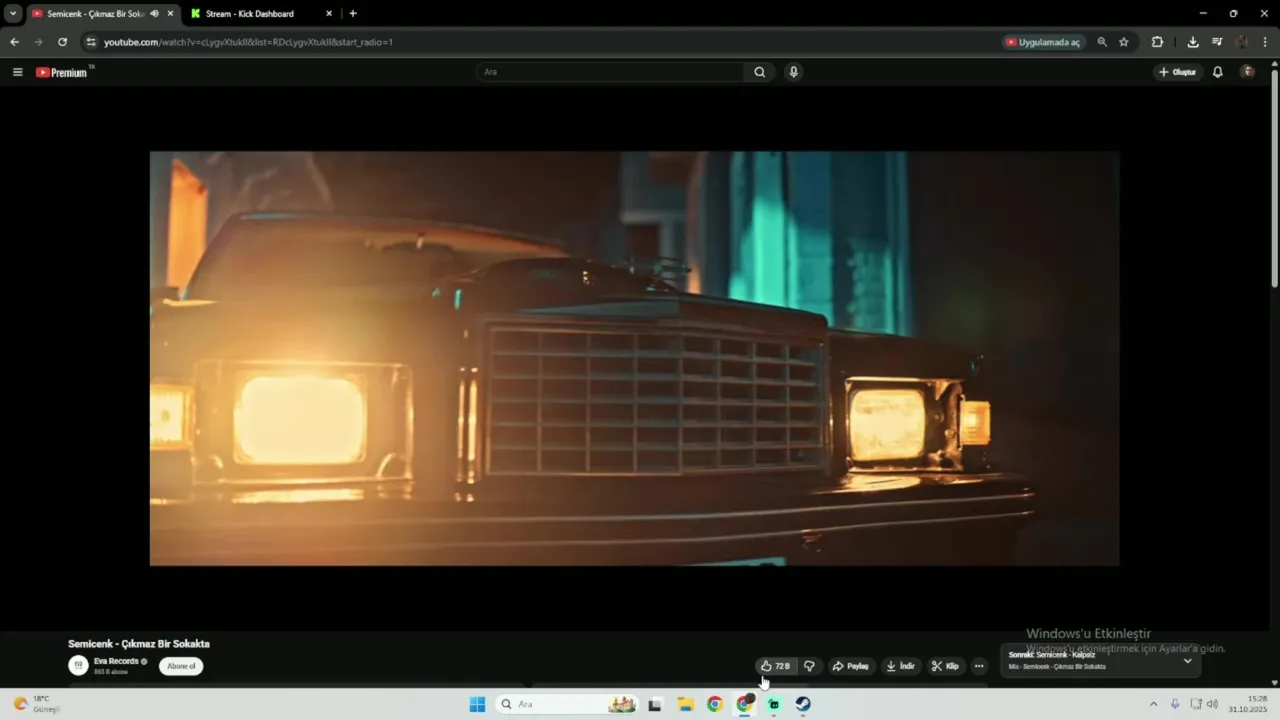Click the browser address bar URL
This screenshot has width=1280, height=720.
point(248,42)
